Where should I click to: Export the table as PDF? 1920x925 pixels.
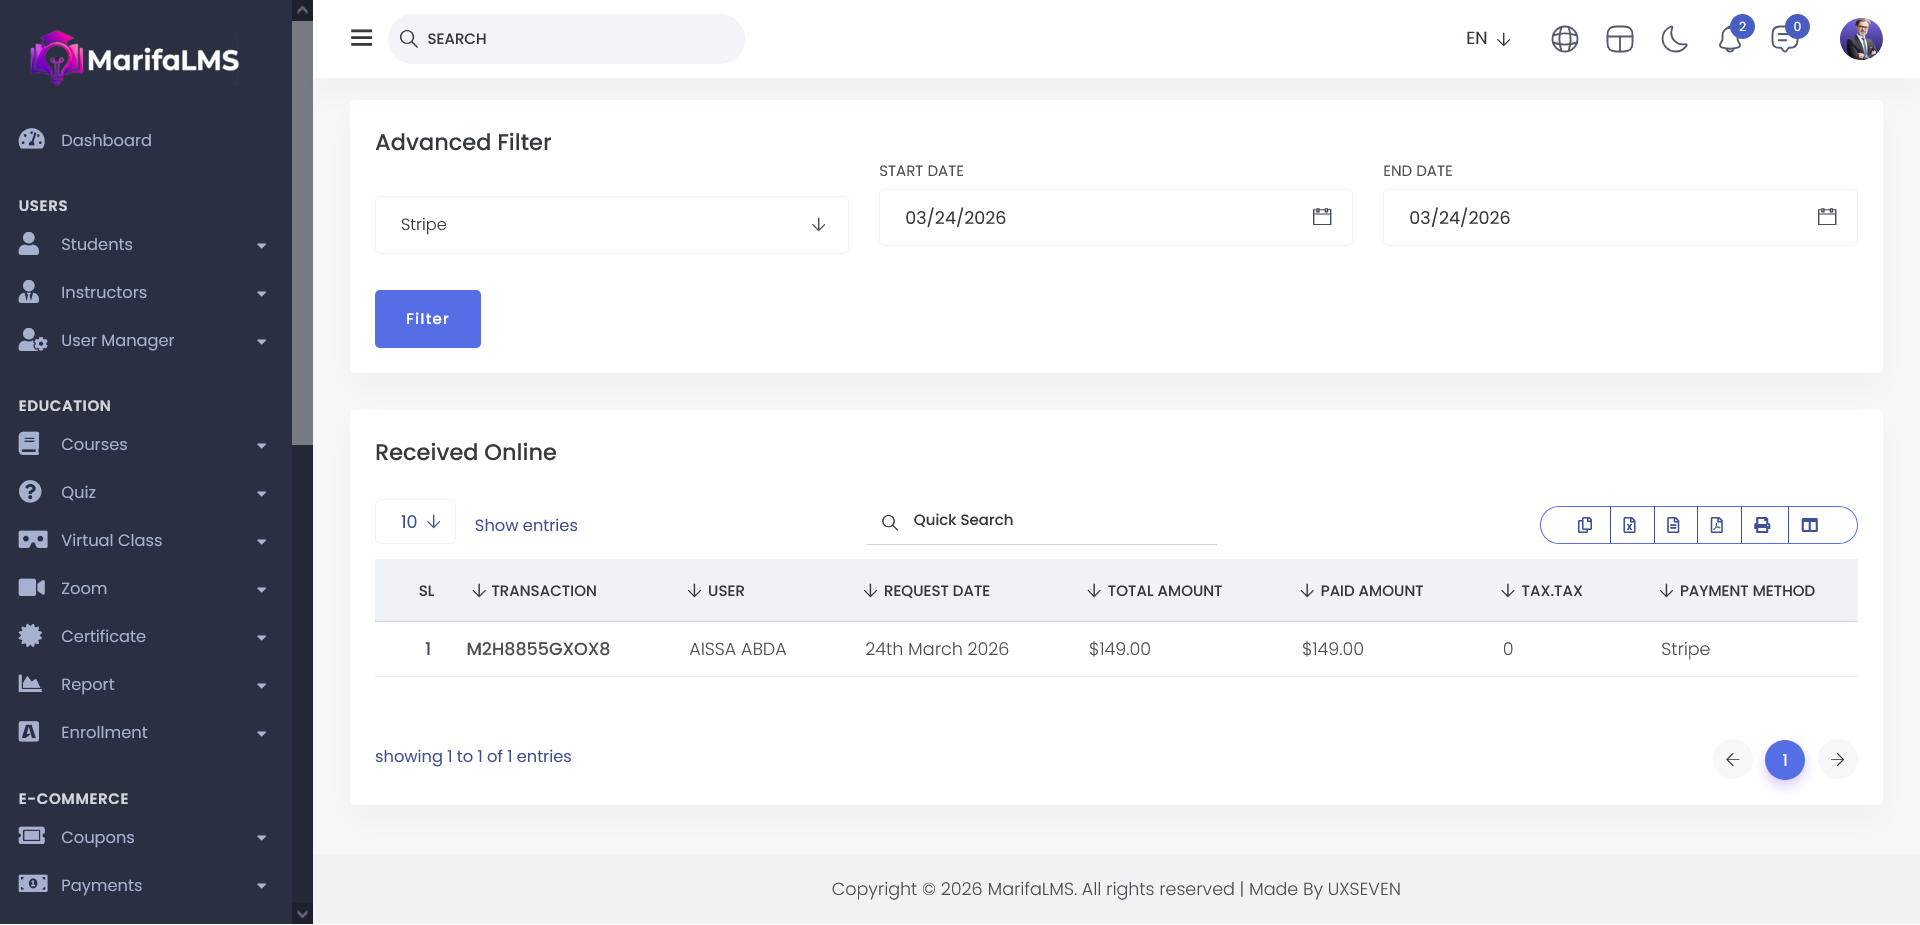point(1717,525)
